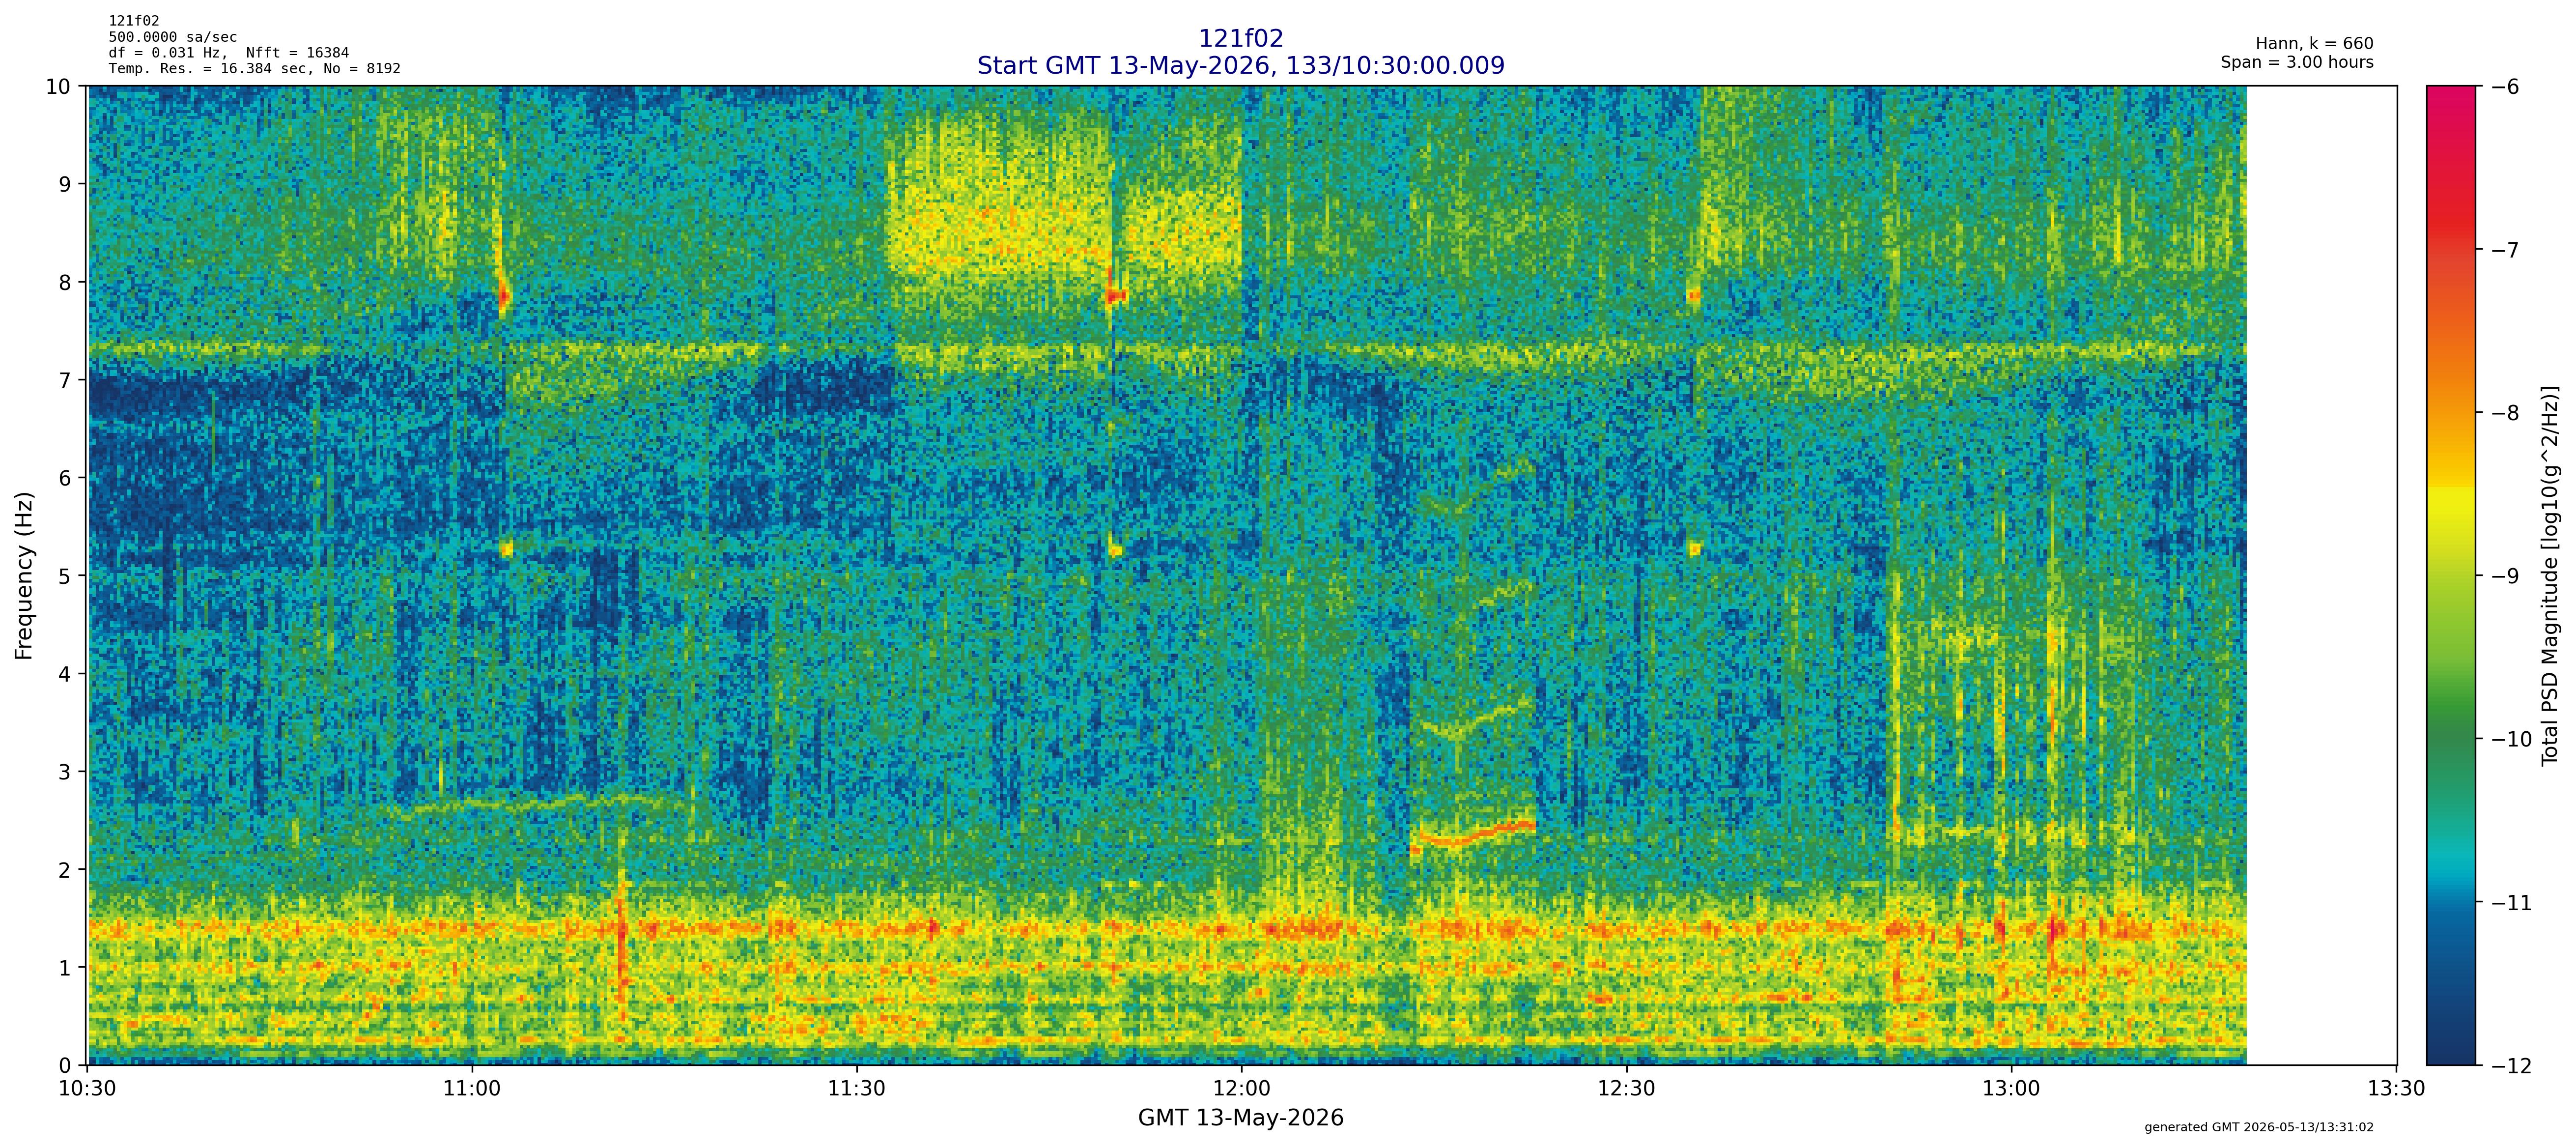
Task: Click the Span = 3.00 hours text
Action: point(2297,62)
